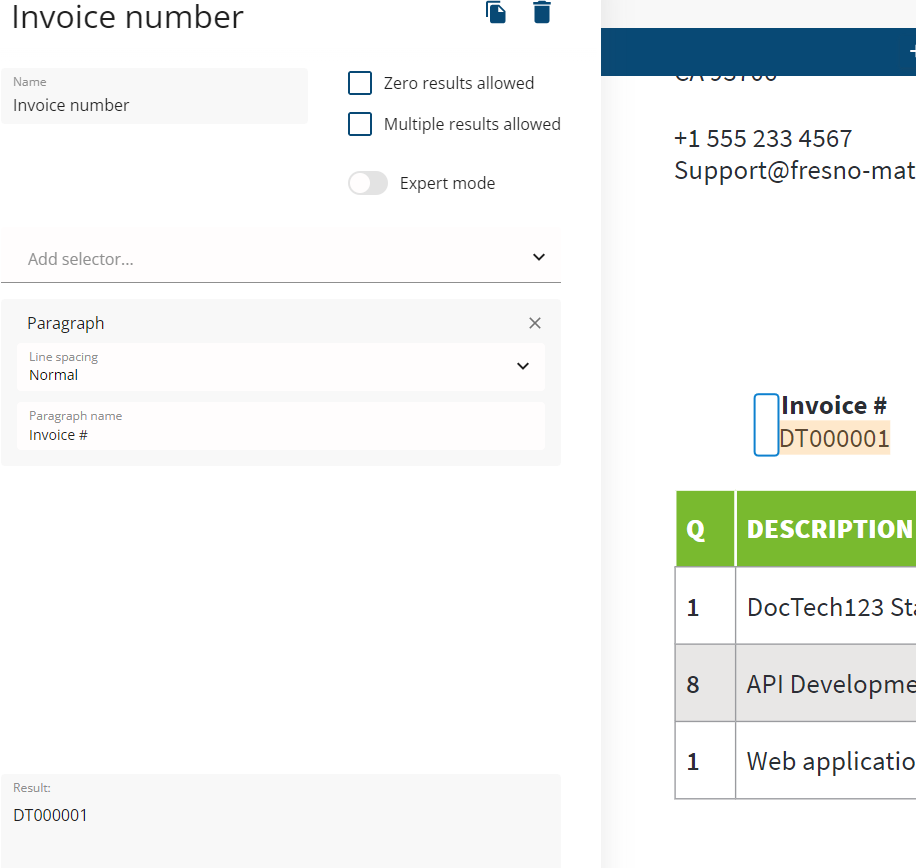
Task: Click the DESCRIPTION table header
Action: (829, 529)
